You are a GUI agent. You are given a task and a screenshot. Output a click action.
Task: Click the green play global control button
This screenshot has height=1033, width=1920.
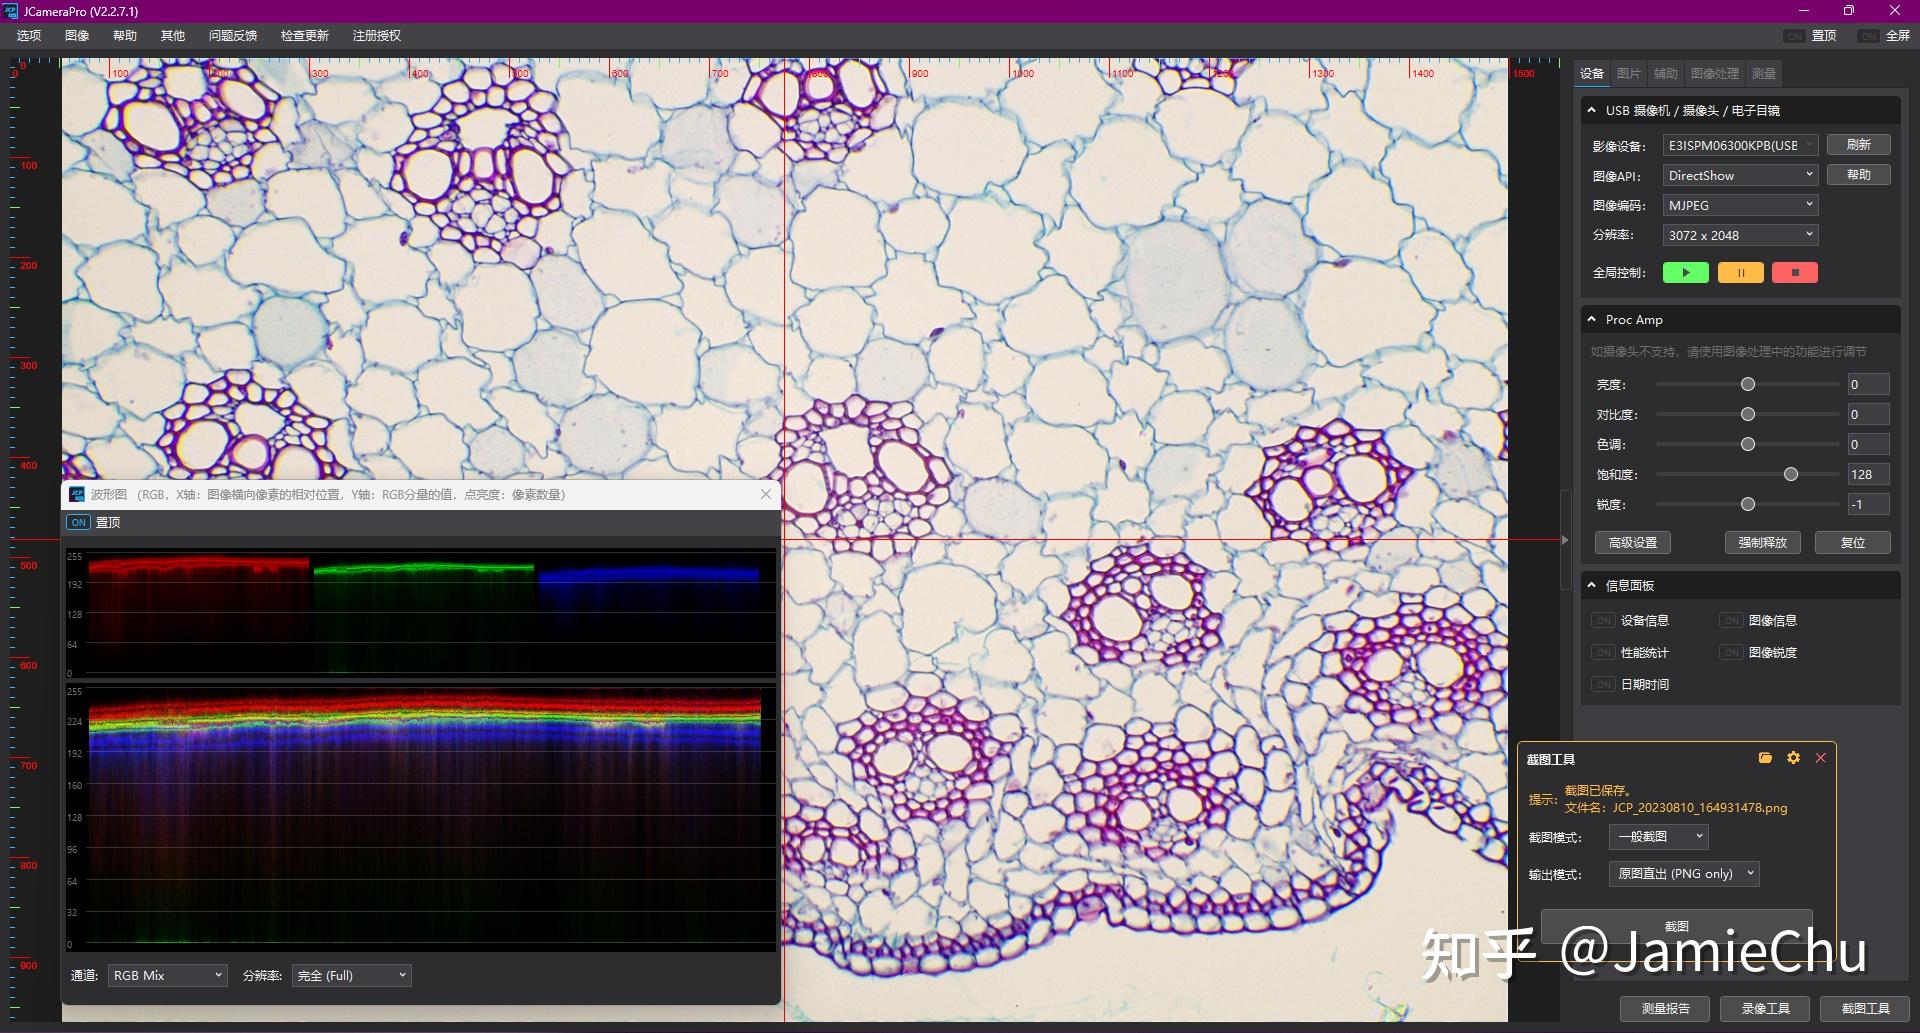click(x=1685, y=272)
